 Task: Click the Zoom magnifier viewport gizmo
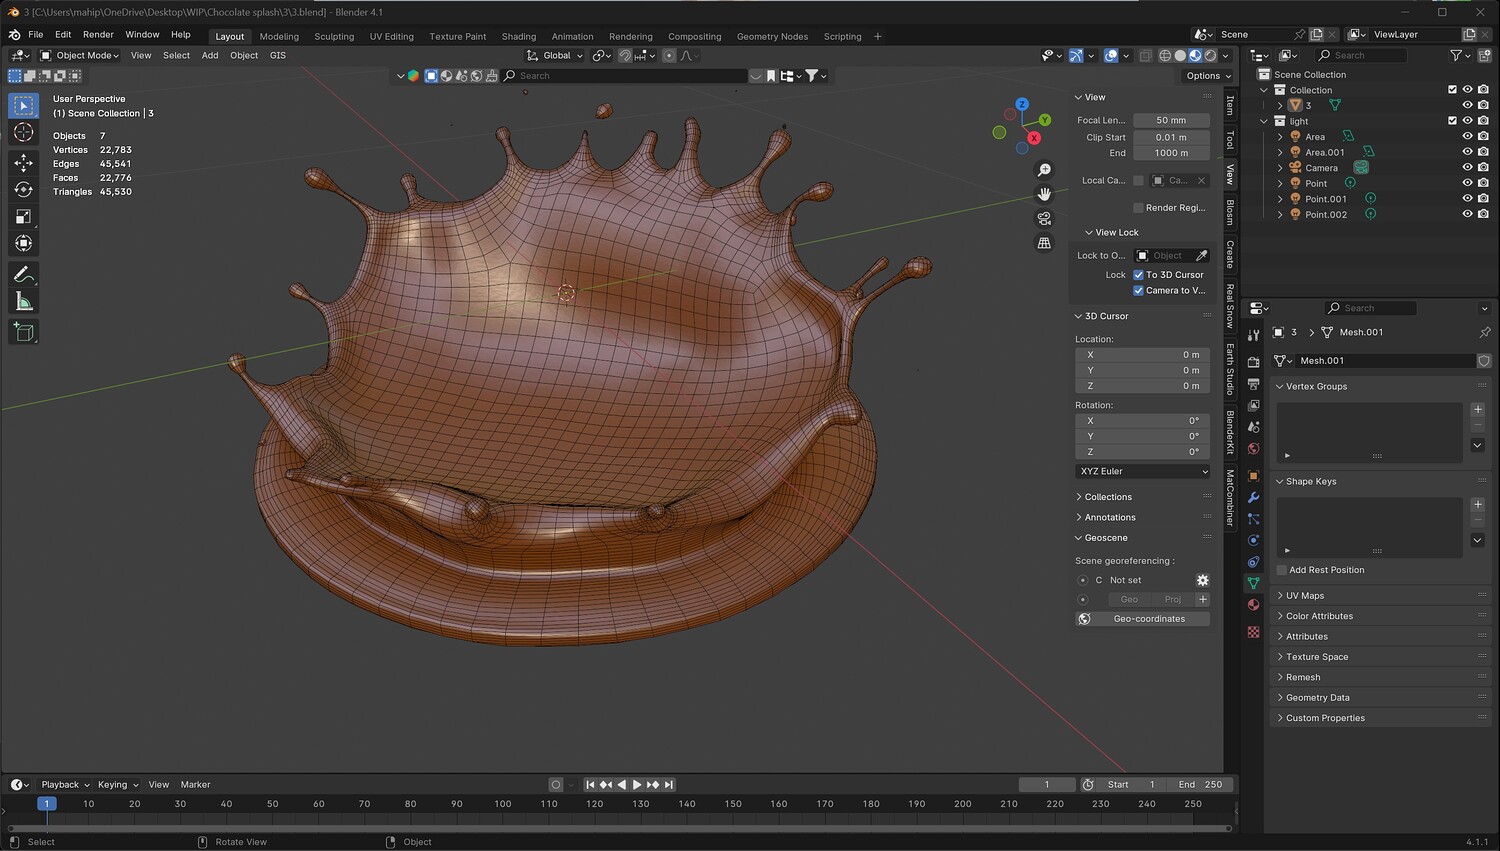click(1044, 170)
